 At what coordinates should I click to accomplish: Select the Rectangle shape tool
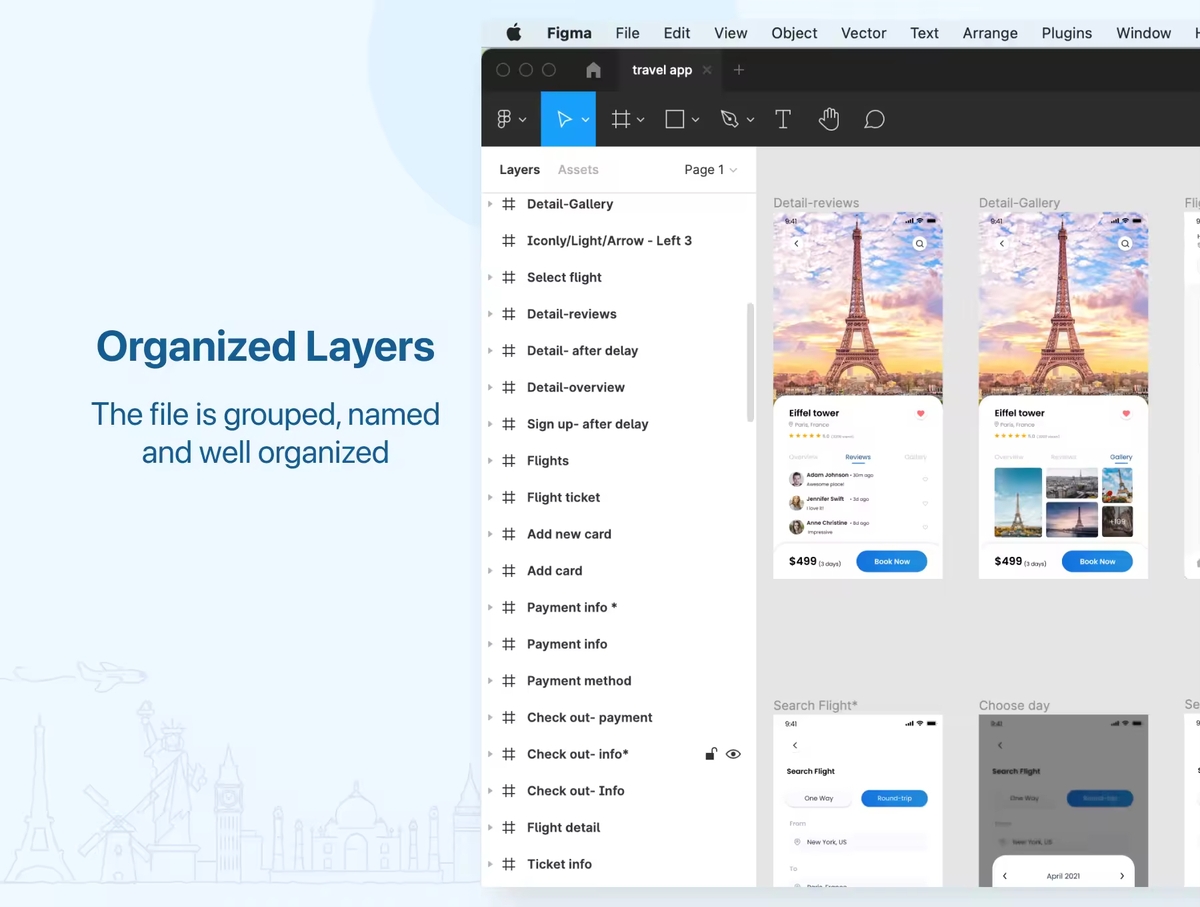pos(675,120)
